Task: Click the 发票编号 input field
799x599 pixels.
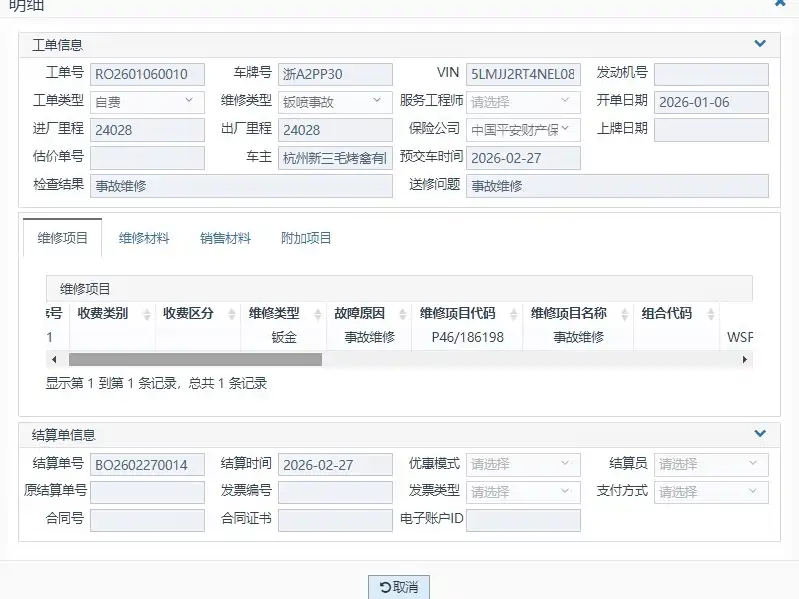Action: click(x=335, y=492)
